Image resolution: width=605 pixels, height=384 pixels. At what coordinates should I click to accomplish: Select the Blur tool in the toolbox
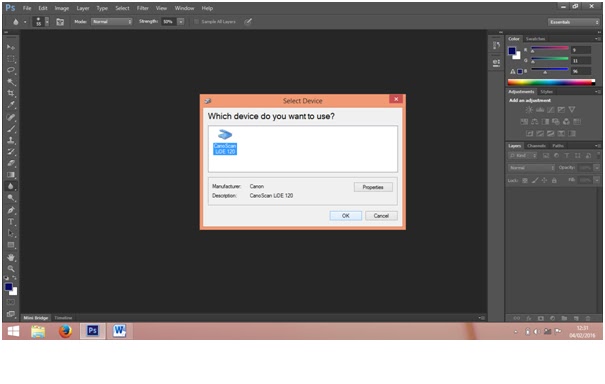[11, 186]
